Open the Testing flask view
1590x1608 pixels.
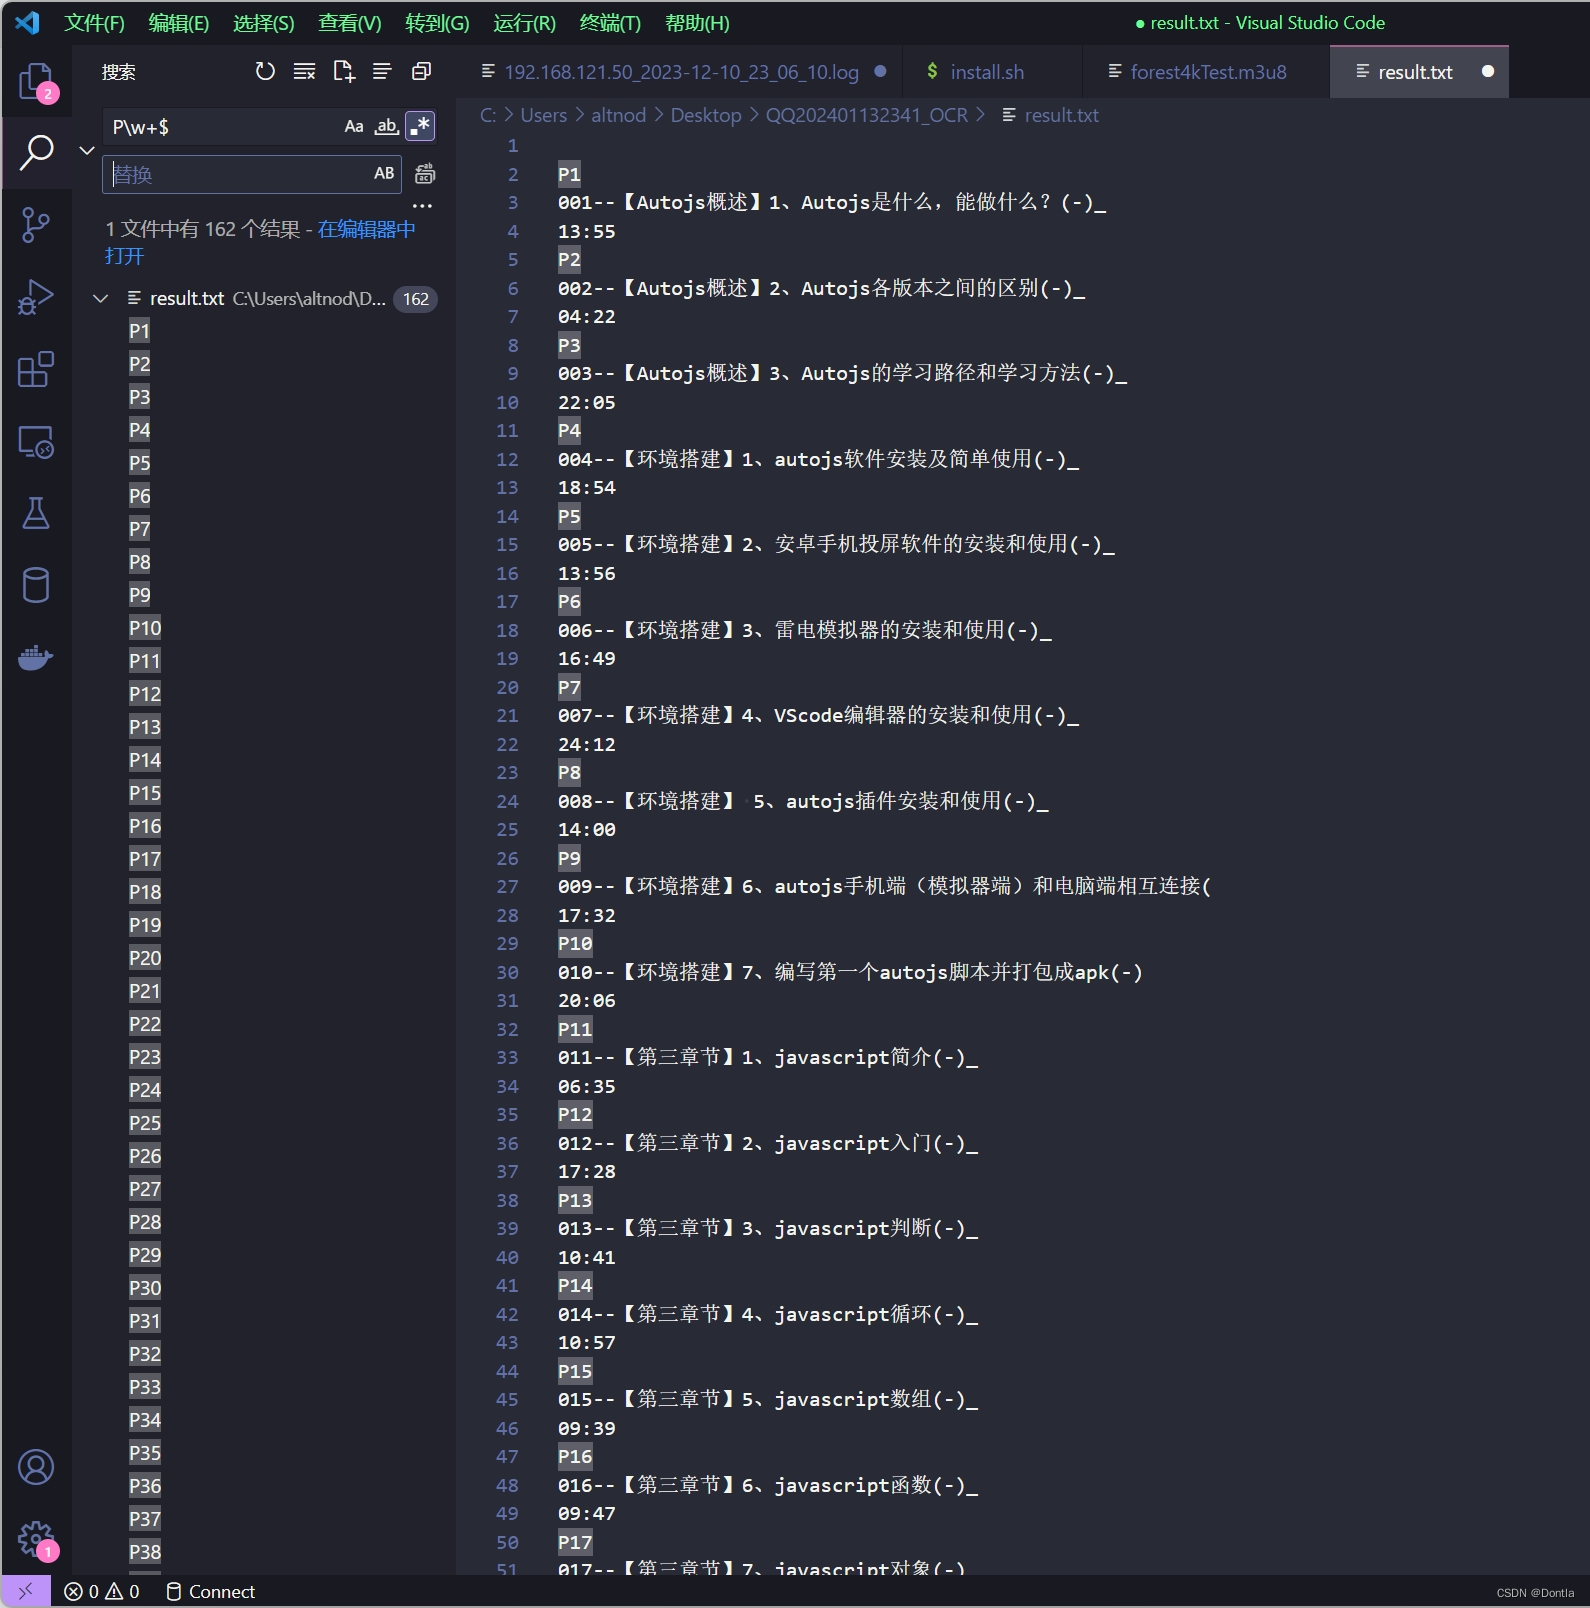coord(36,513)
